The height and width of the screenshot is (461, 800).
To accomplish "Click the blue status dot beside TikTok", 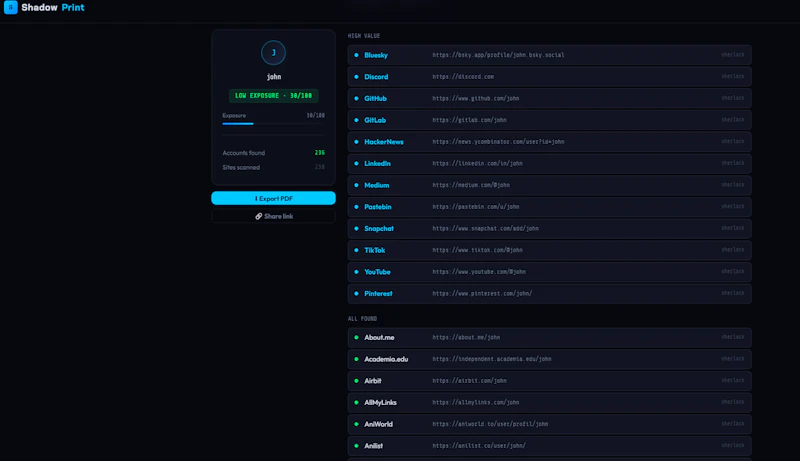I will point(356,250).
